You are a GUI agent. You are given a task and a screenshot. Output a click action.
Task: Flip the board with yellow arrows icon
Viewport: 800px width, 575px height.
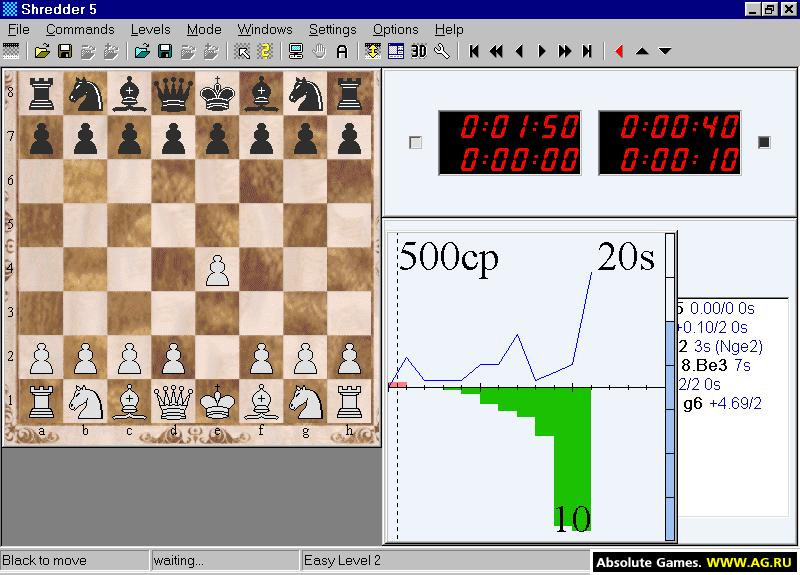[373, 51]
